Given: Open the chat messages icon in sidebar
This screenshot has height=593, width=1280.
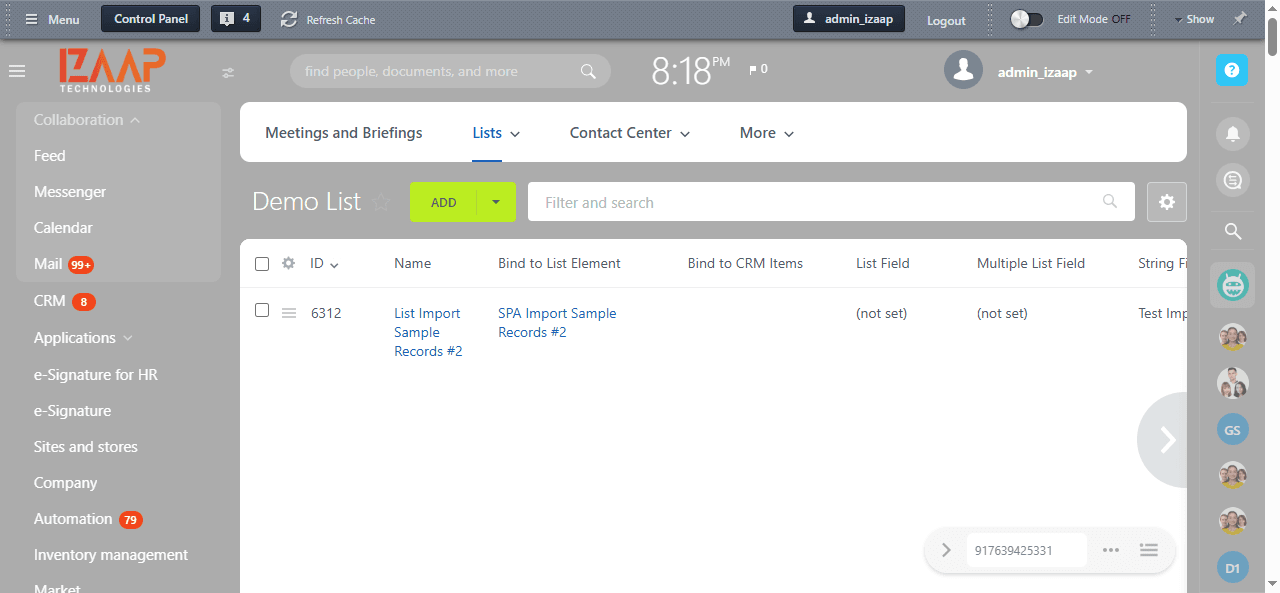Looking at the screenshot, I should [1232, 180].
